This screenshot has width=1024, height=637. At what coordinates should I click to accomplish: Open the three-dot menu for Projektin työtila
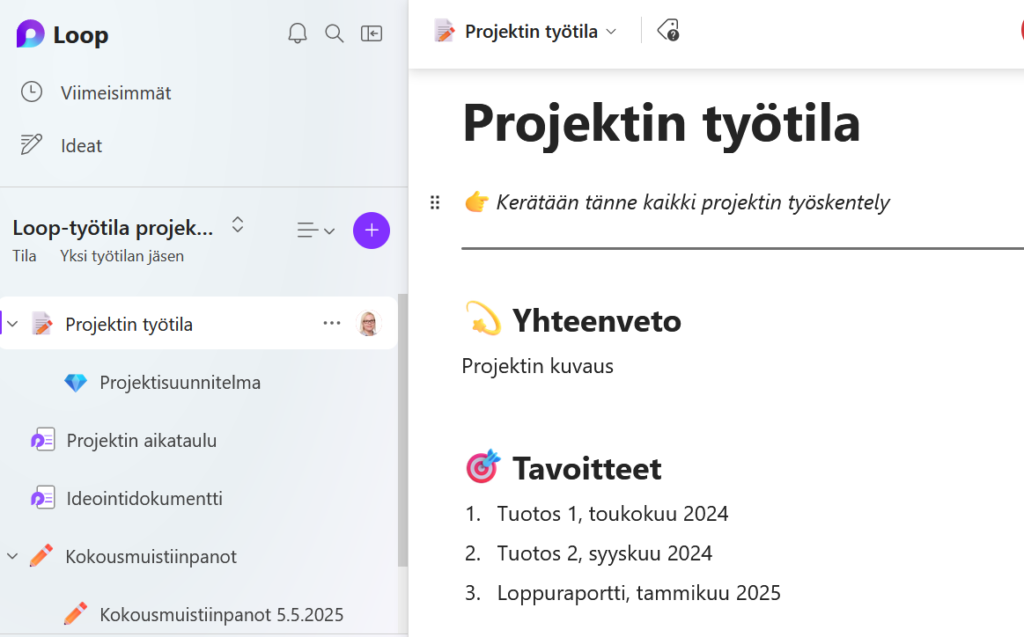(332, 324)
